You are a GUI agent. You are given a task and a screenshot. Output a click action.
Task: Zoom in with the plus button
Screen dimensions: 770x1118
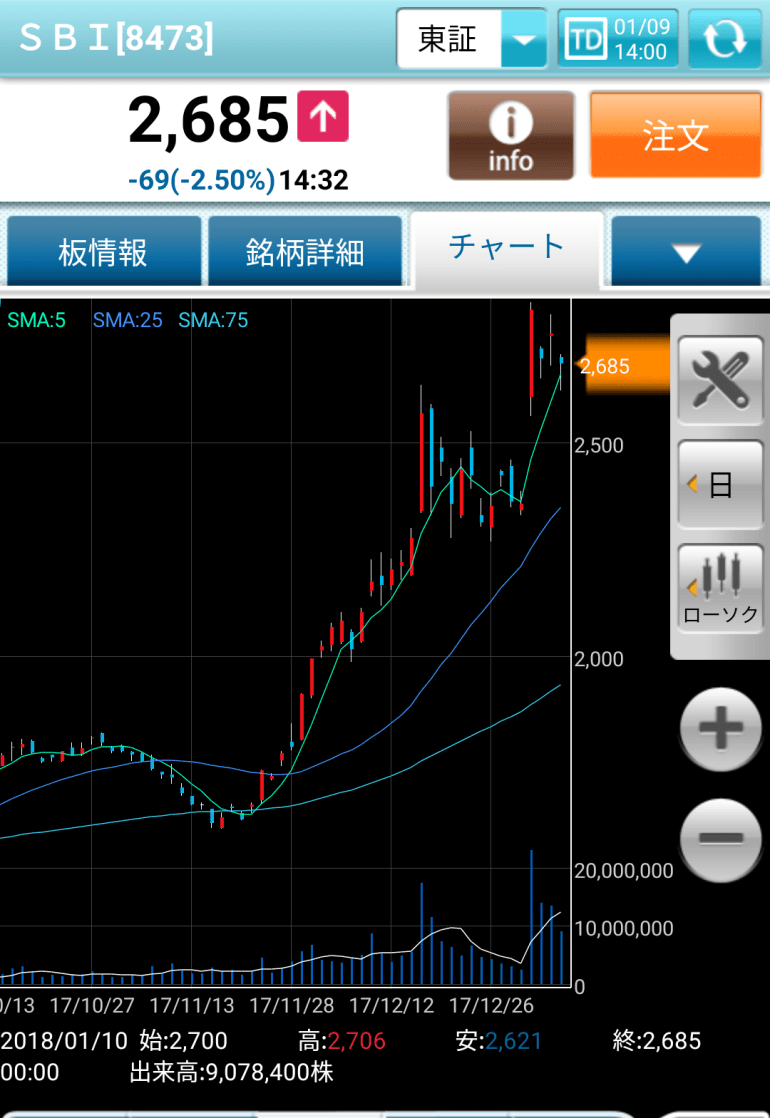[x=720, y=730]
